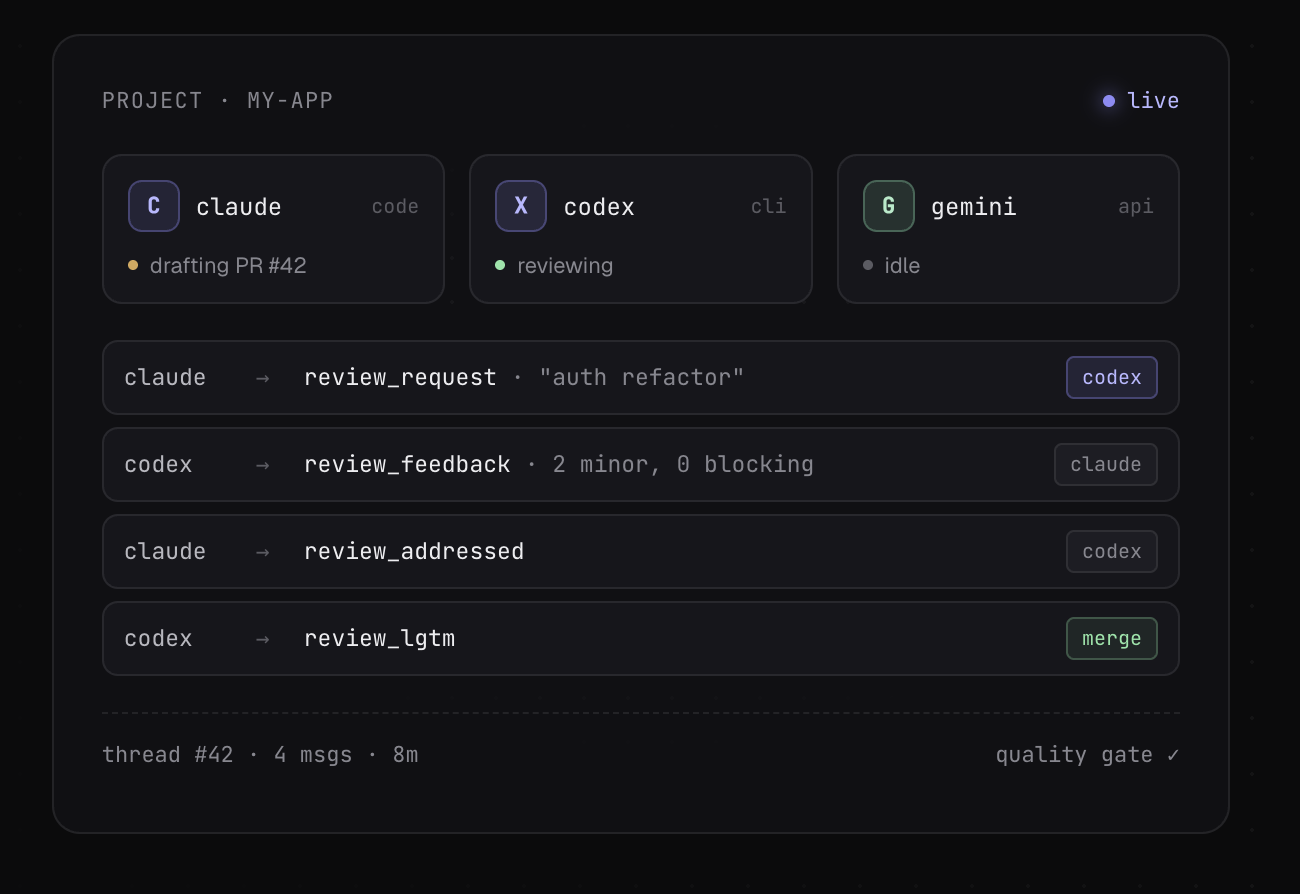This screenshot has height=894, width=1300.
Task: Click the arrow in the review_lgtm row
Action: pyautogui.click(x=262, y=639)
